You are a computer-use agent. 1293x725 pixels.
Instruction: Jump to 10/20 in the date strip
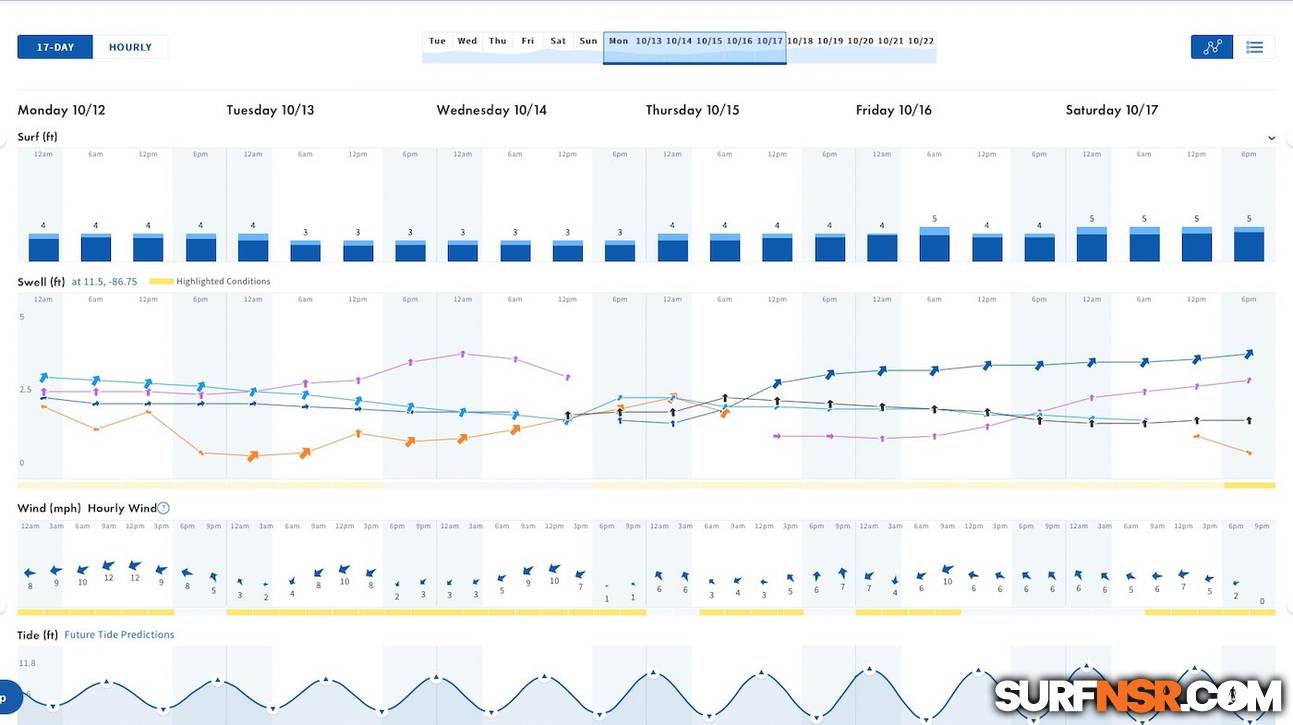860,41
